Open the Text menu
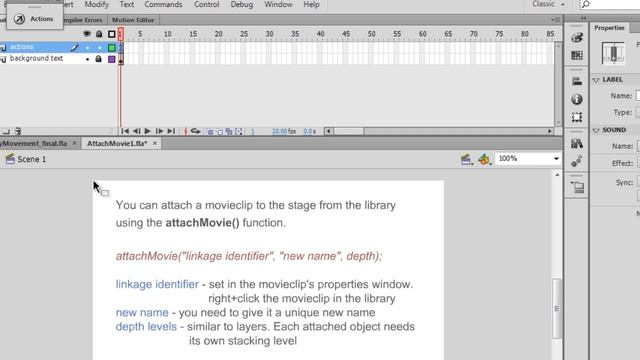The height and width of the screenshot is (360, 640). [127, 4]
